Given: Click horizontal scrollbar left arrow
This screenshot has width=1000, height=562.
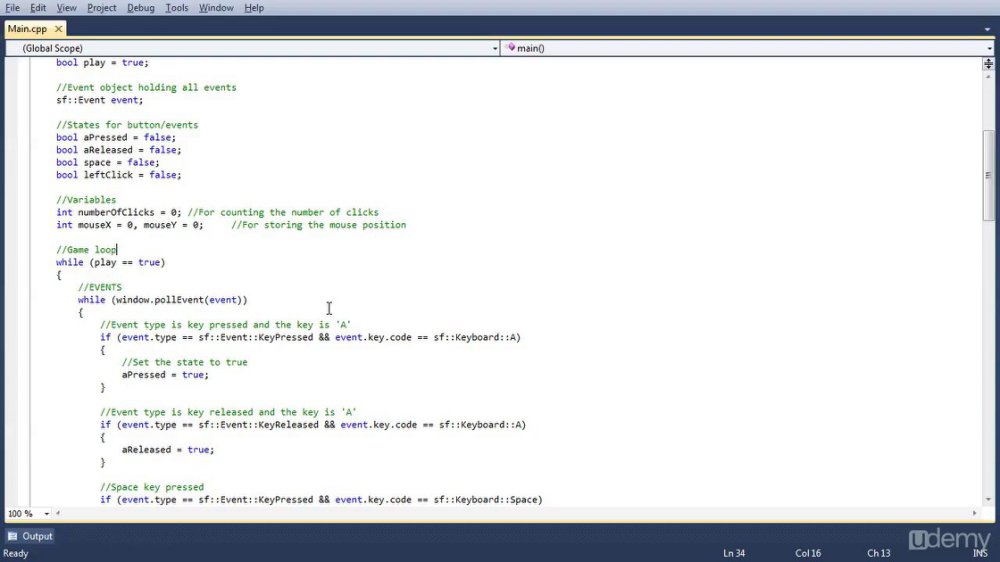Looking at the screenshot, I should click(58, 513).
